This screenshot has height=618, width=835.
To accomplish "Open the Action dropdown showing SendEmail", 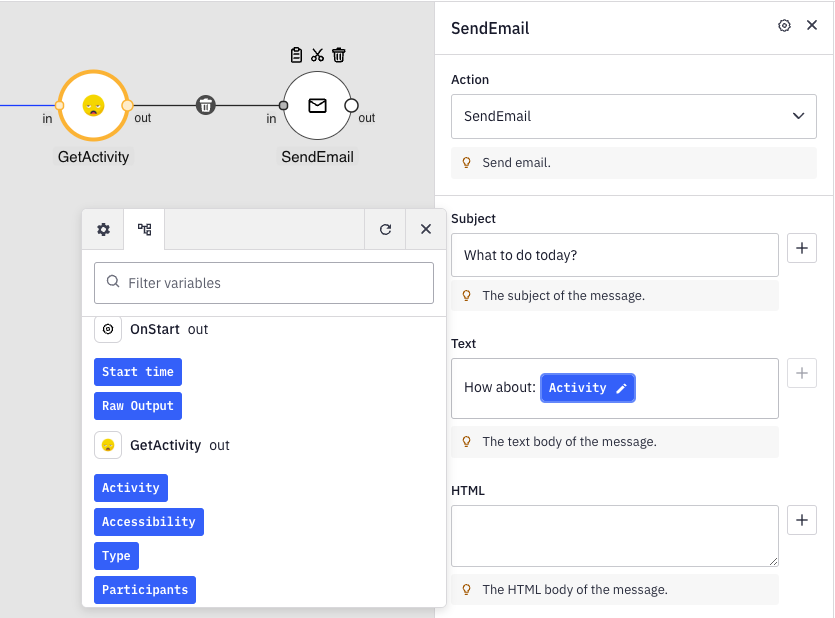I will point(634,116).
